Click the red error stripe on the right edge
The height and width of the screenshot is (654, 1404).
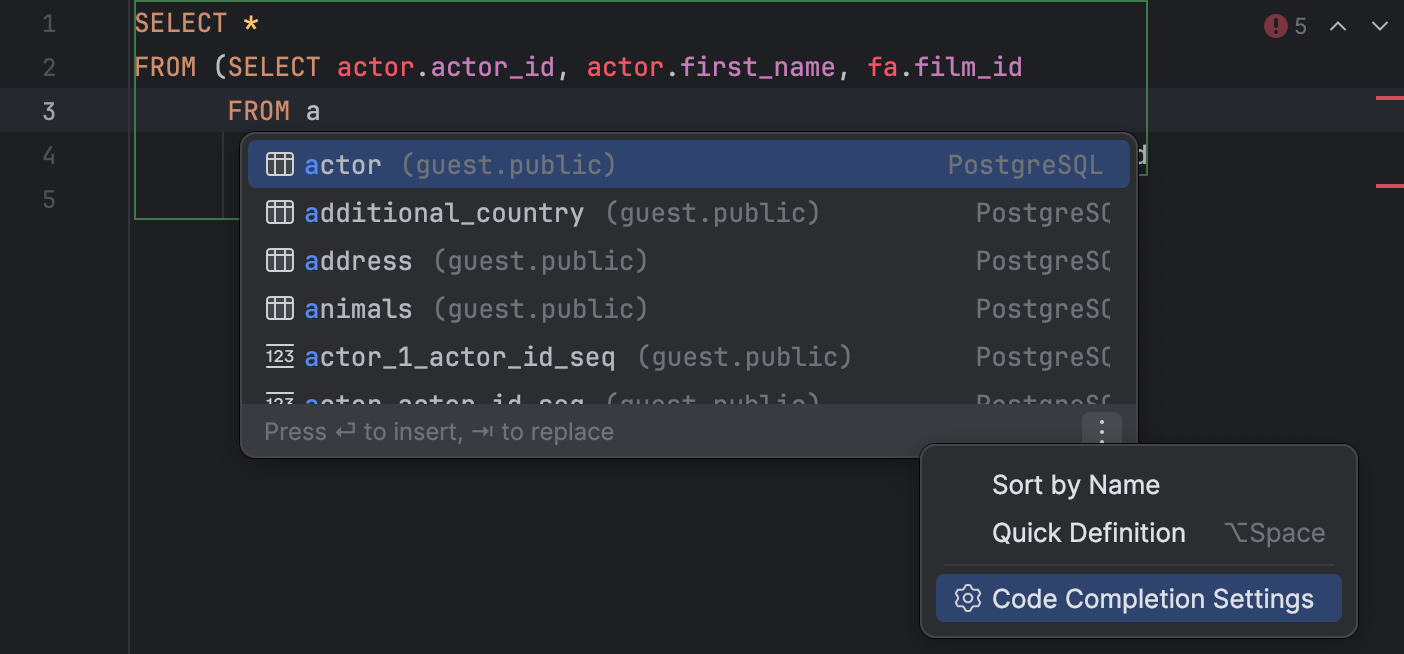click(1390, 98)
